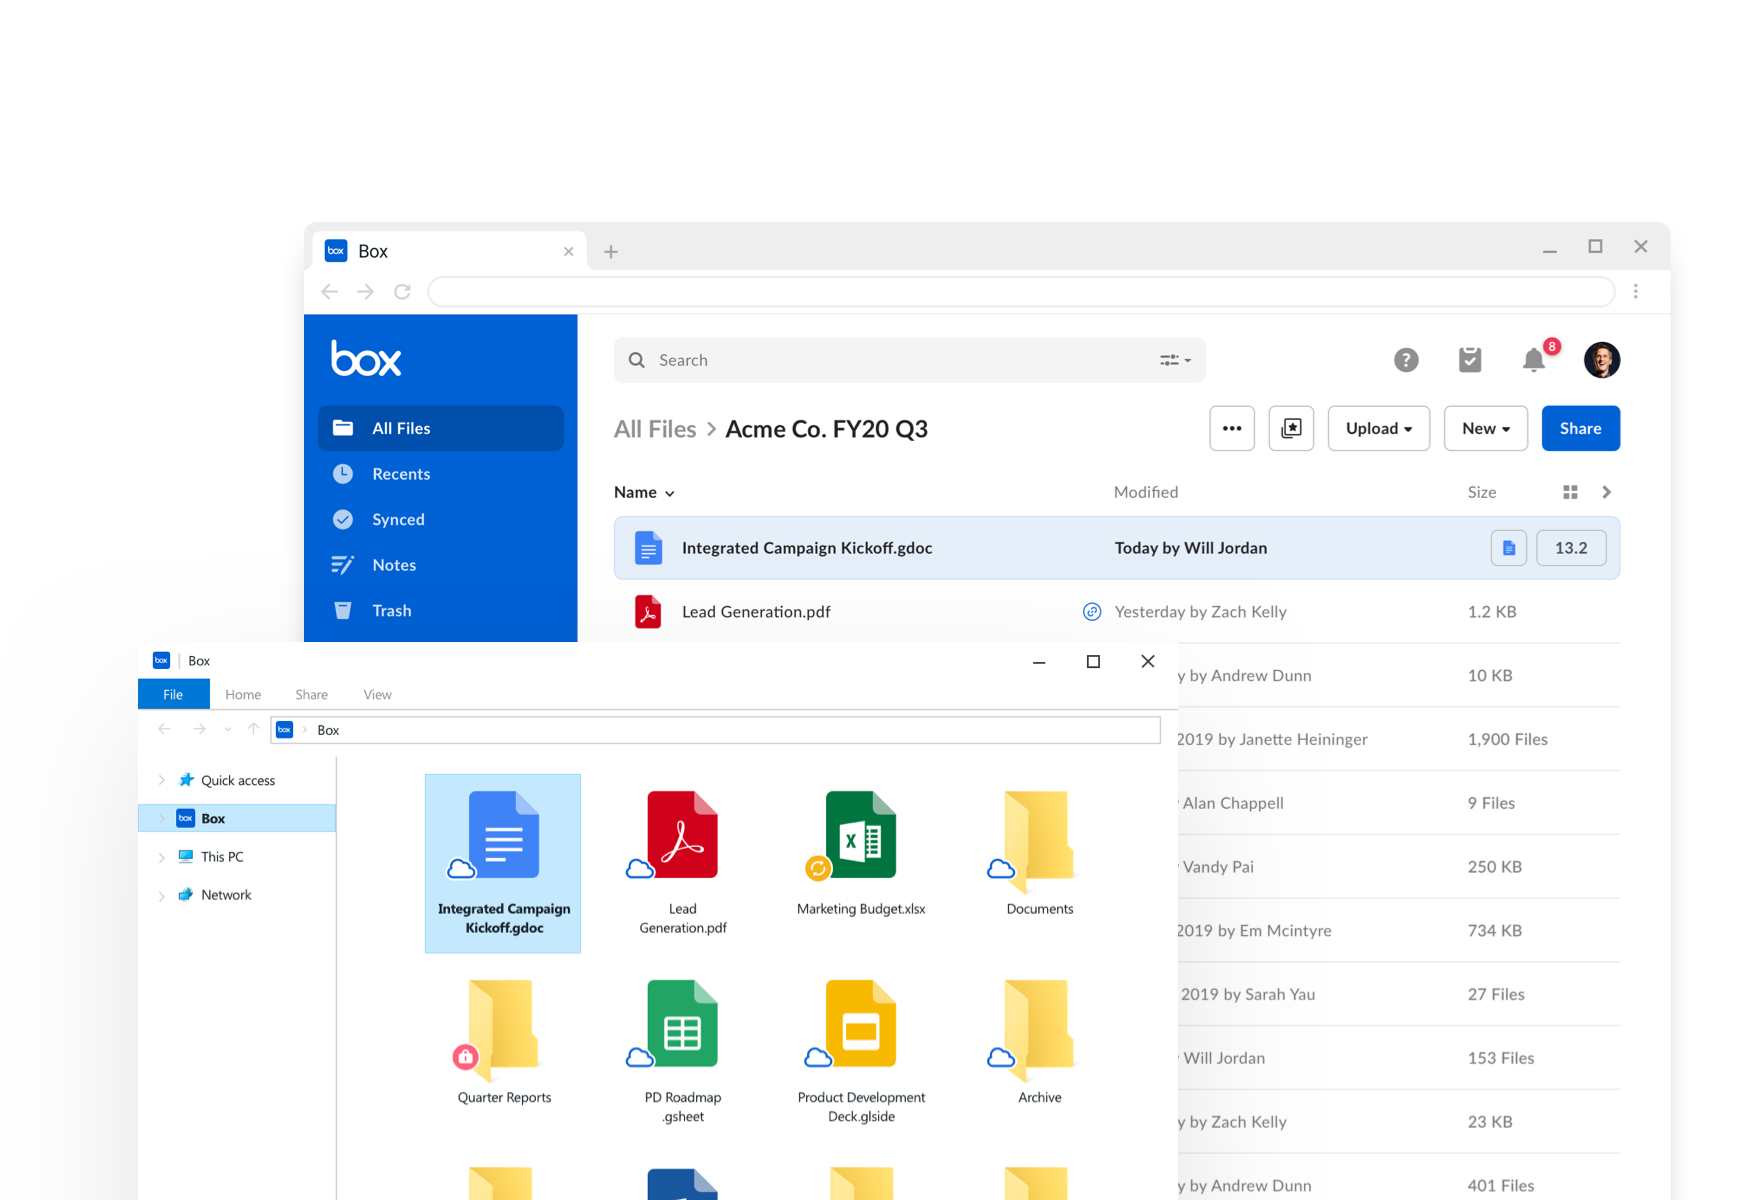
Task: Open the Upload dropdown button
Action: coord(1379,428)
